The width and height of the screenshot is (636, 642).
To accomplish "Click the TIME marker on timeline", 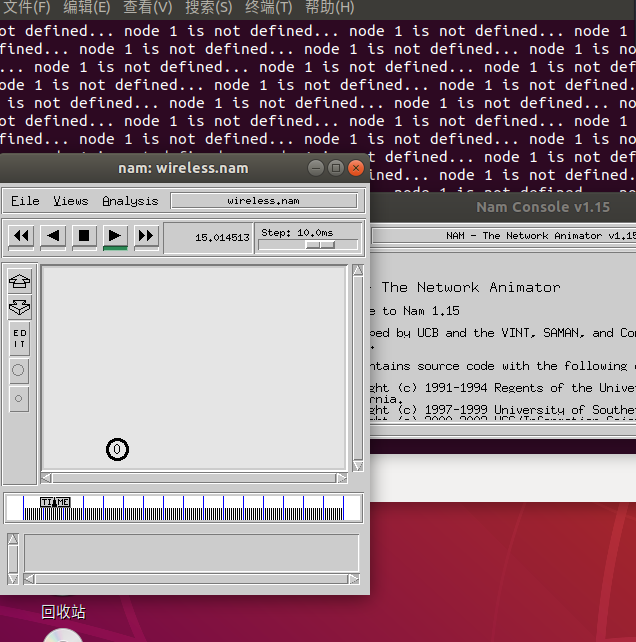I will pyautogui.click(x=55, y=502).
